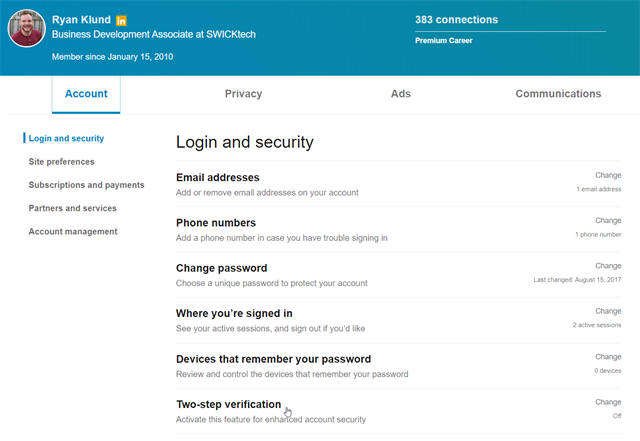Select the Account tab

[86, 94]
